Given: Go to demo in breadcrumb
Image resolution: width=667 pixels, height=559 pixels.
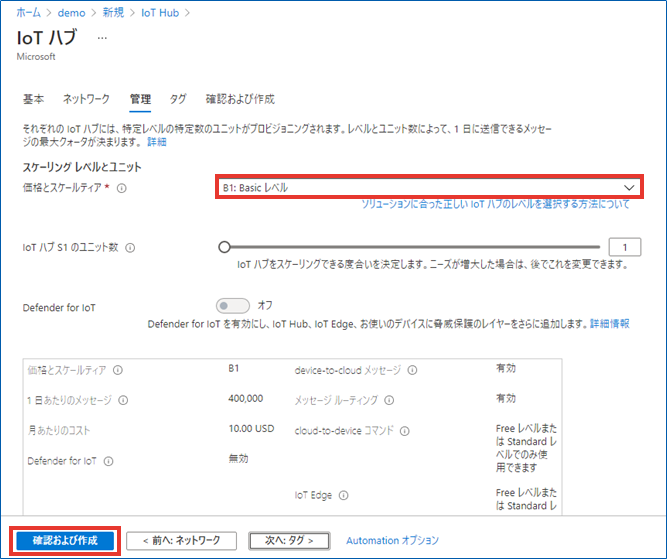Looking at the screenshot, I should point(71,13).
